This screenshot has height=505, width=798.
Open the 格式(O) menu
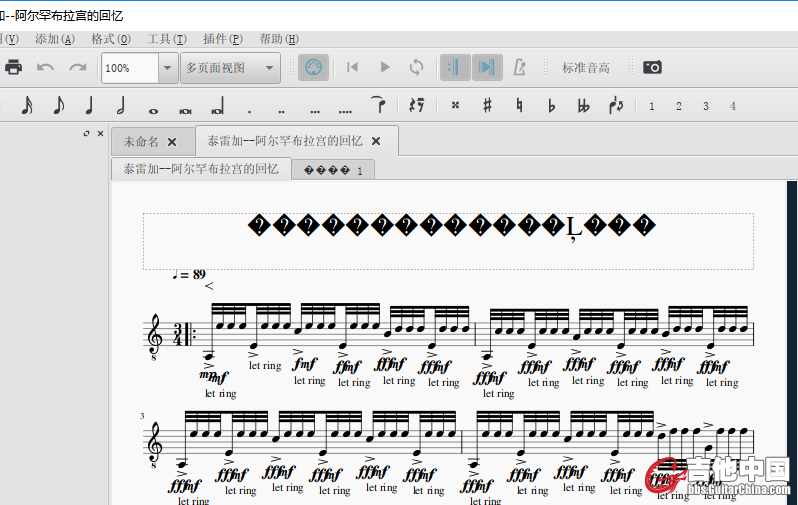(111, 39)
